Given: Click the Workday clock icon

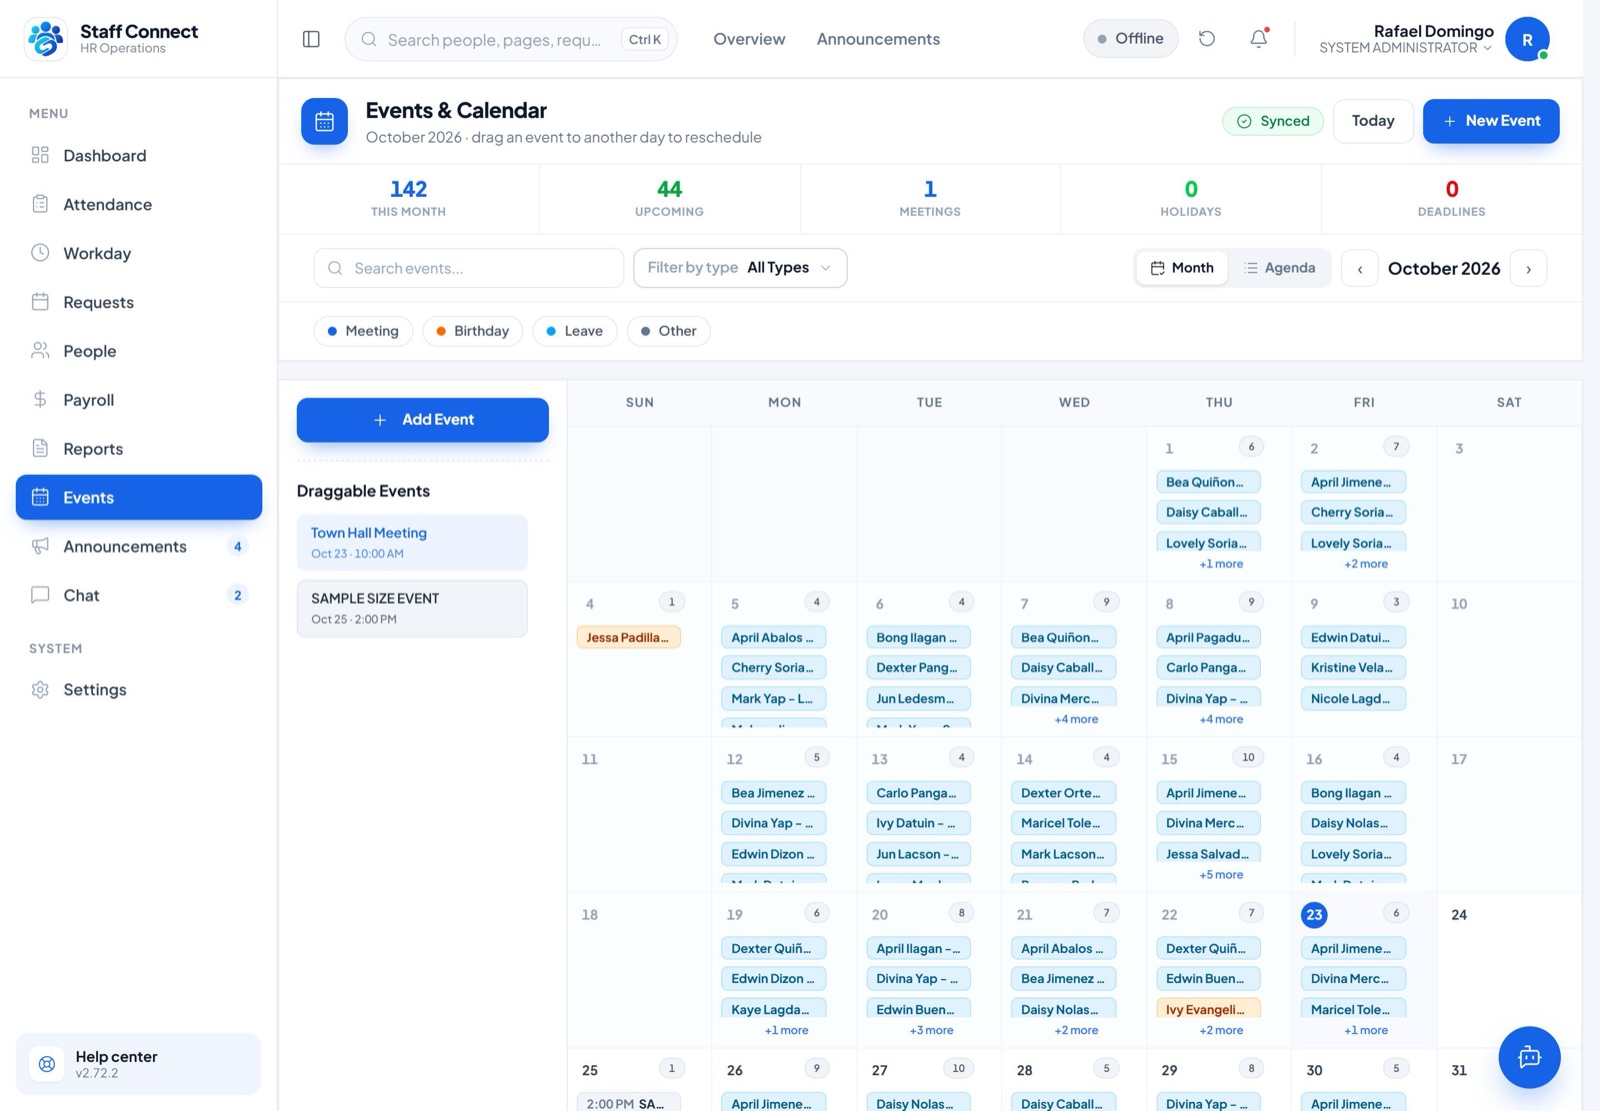Looking at the screenshot, I should pyautogui.click(x=40, y=253).
